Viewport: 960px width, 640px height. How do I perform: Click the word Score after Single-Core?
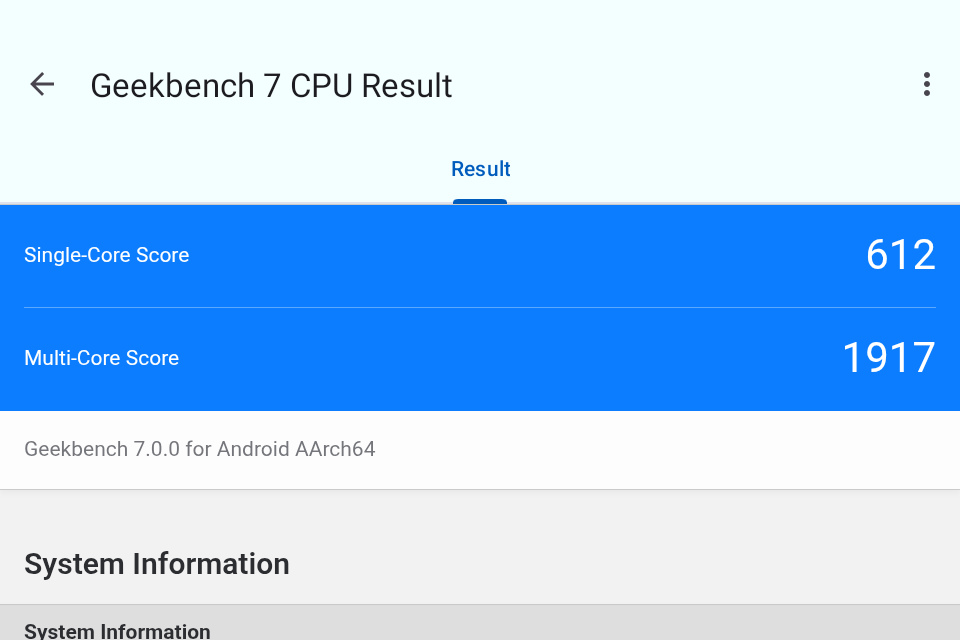(x=163, y=255)
